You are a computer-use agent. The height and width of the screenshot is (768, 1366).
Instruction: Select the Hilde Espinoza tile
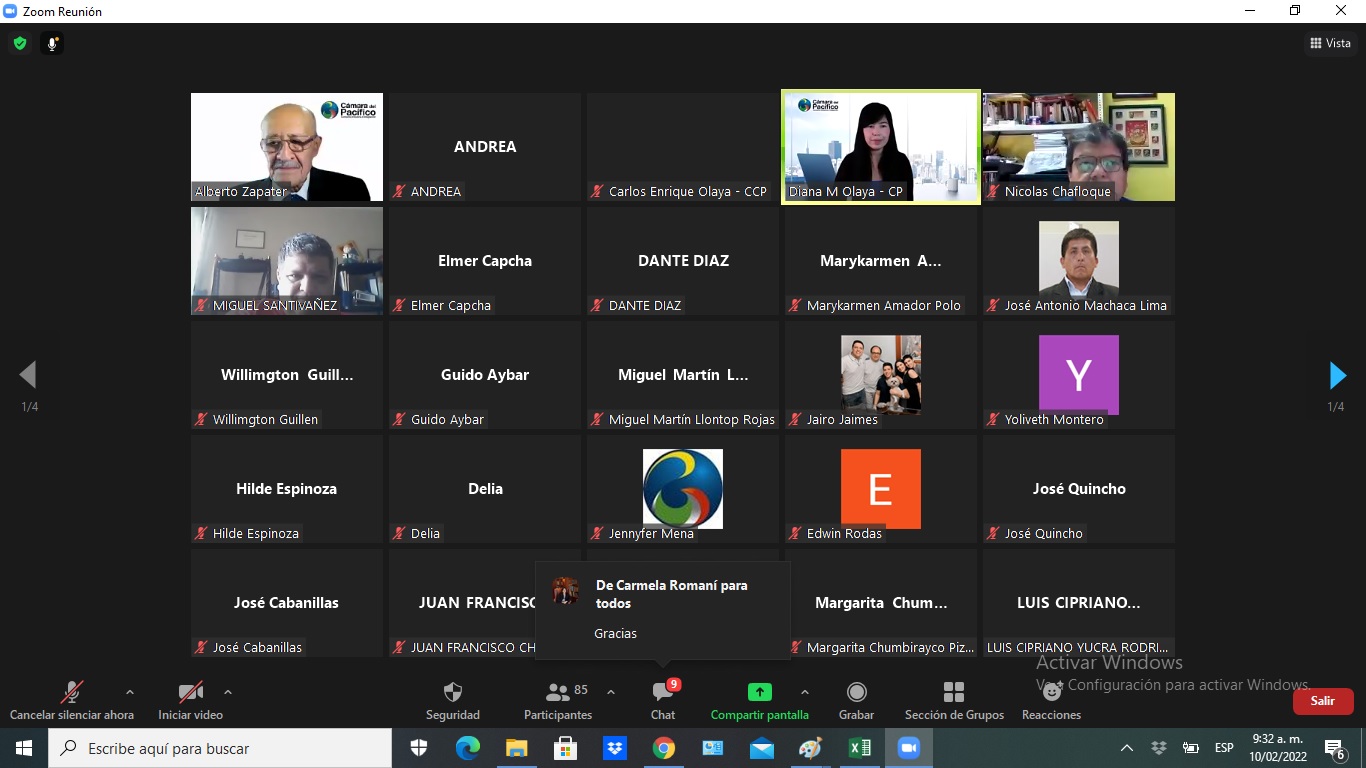287,489
